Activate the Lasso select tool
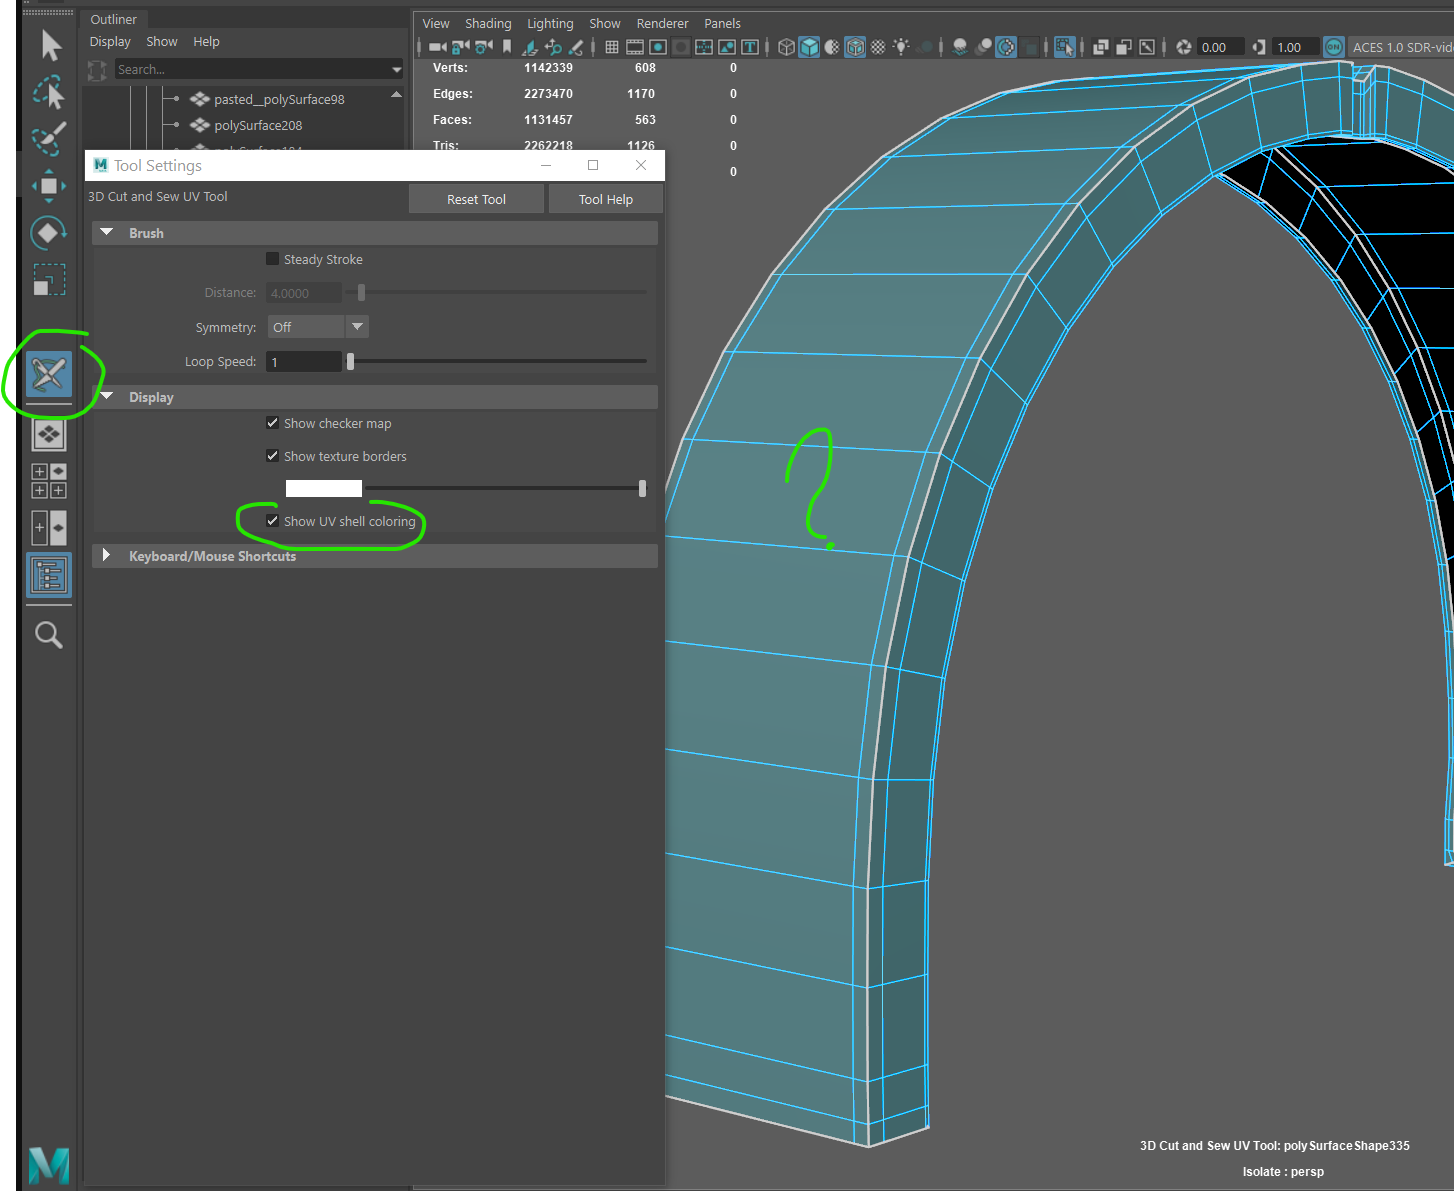This screenshot has width=1454, height=1191. 49,92
